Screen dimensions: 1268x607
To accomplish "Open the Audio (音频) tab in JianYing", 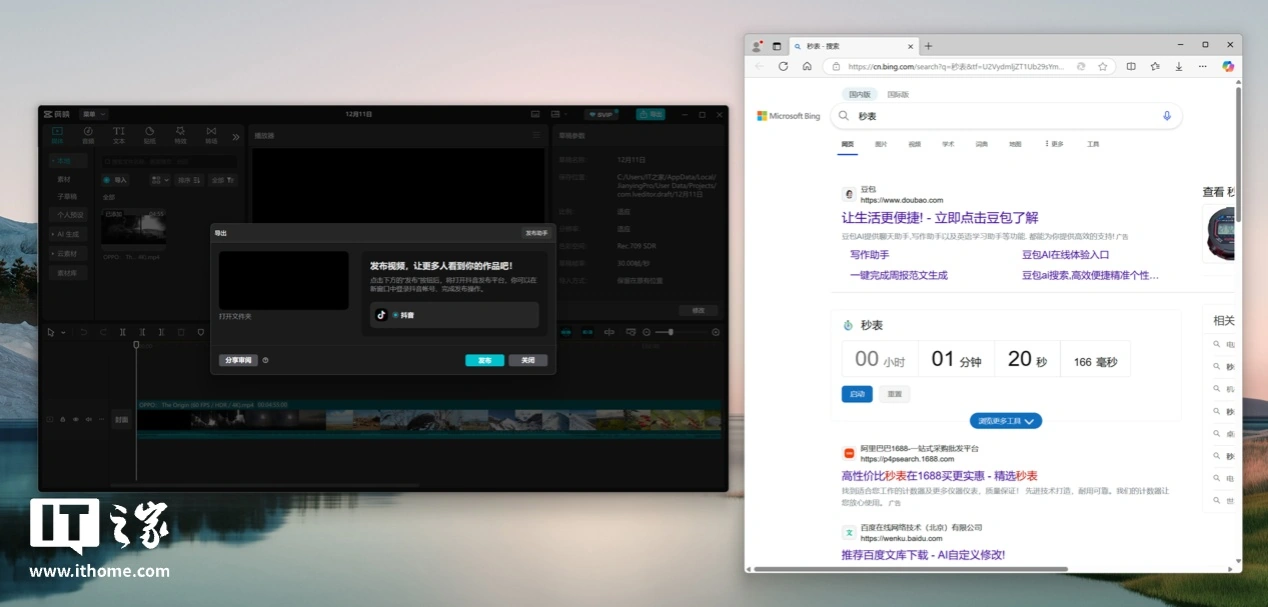I will coord(88,134).
